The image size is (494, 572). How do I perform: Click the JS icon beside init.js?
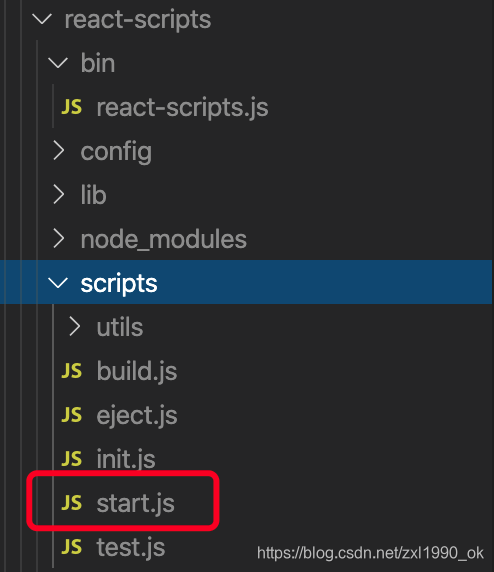72,459
